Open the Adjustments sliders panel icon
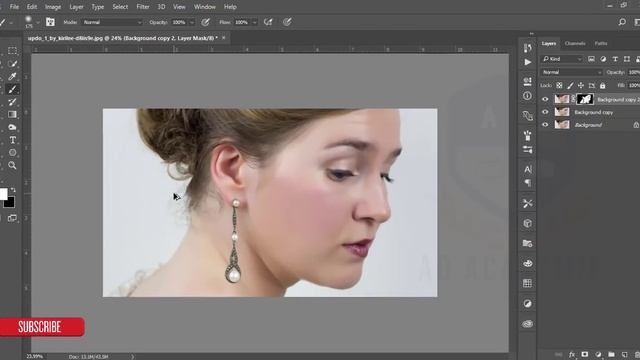 pos(527,150)
